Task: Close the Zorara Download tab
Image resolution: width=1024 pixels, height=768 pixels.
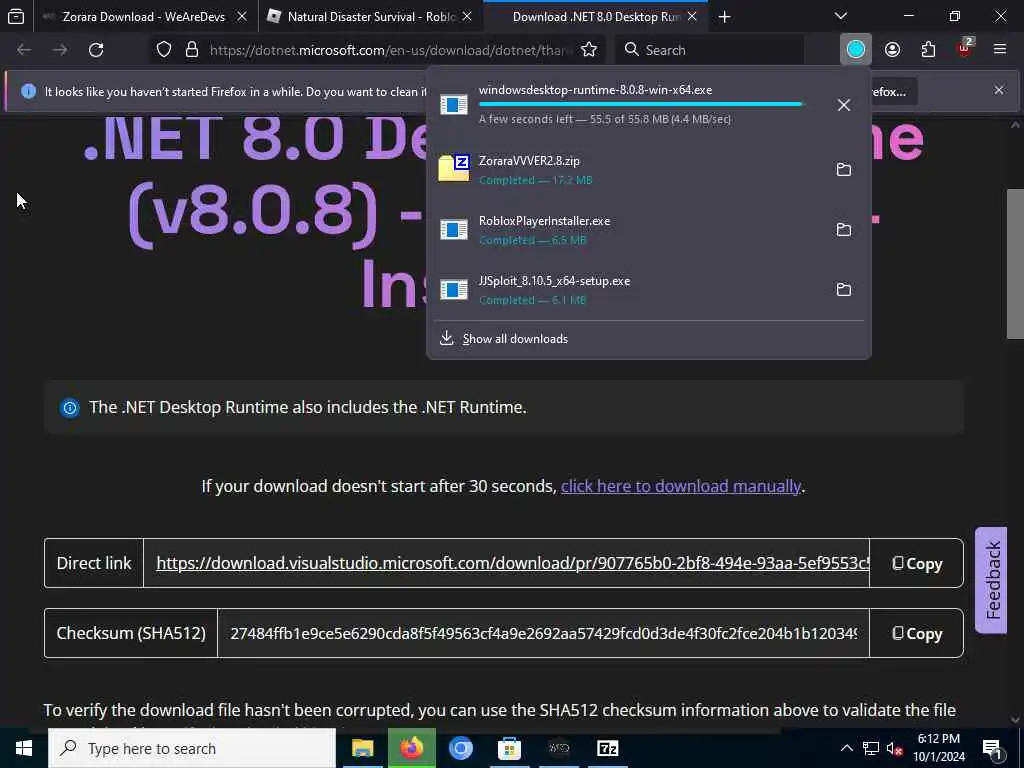Action: [242, 16]
